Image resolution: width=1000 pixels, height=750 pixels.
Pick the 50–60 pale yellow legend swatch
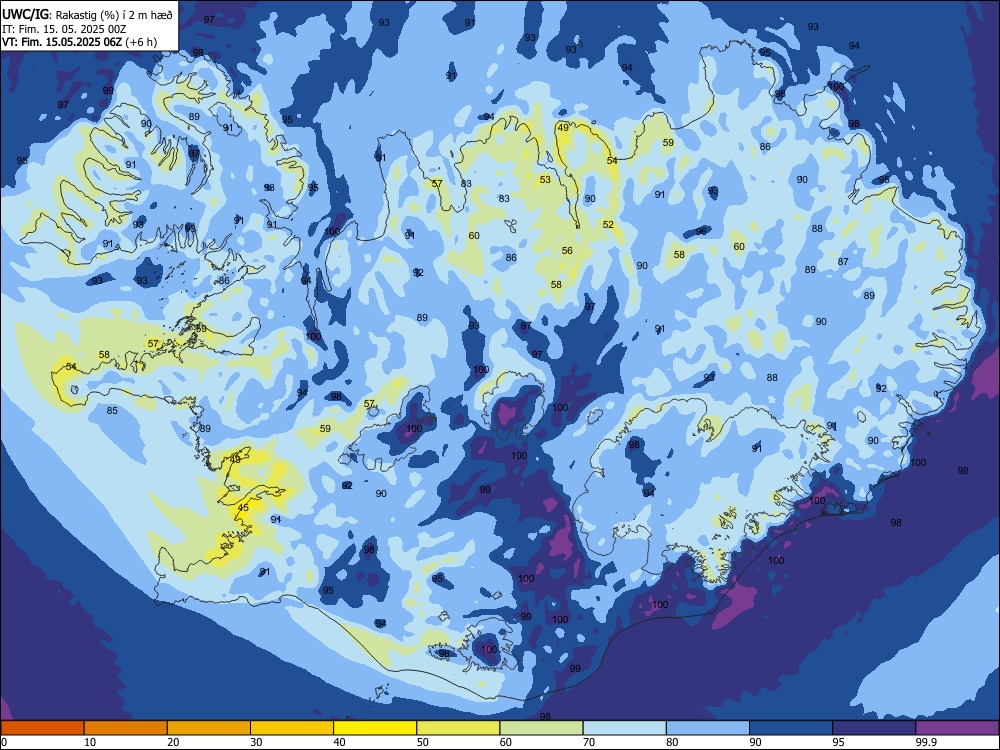tap(458, 728)
